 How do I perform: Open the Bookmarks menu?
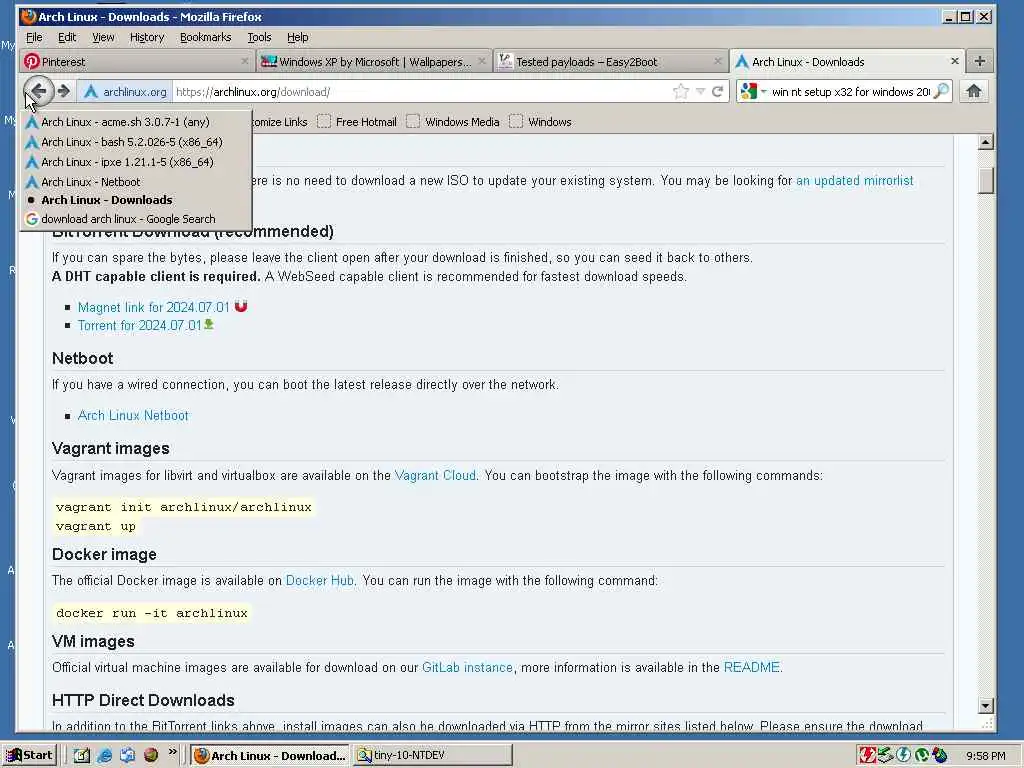(206, 37)
